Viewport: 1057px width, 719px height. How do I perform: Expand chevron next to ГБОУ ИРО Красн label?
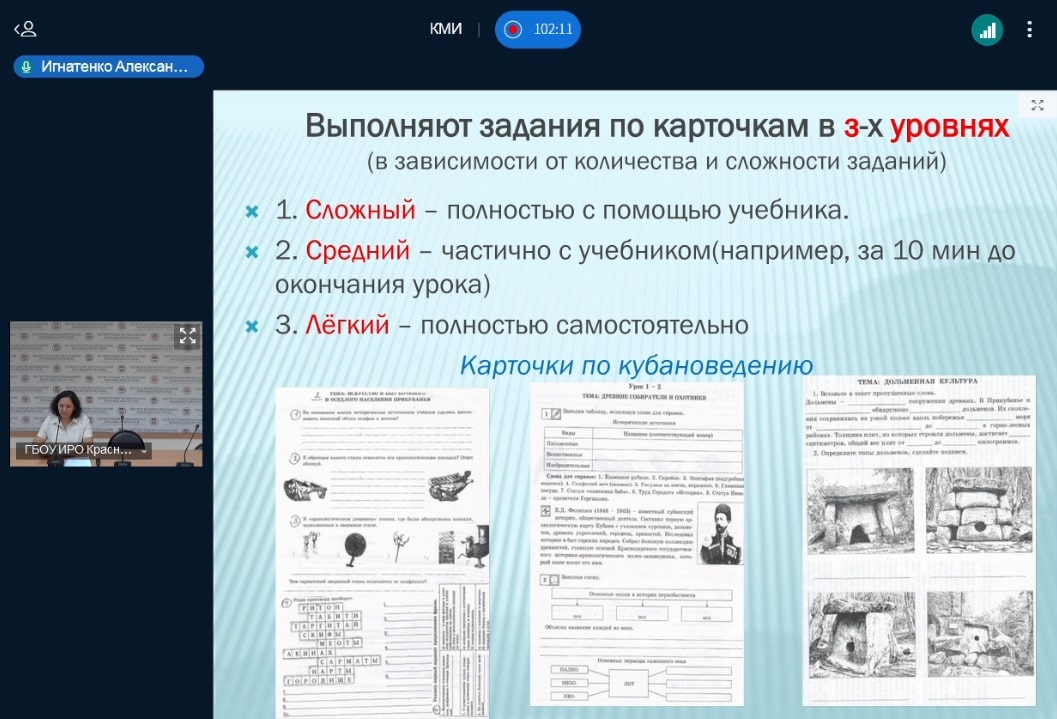145,451
